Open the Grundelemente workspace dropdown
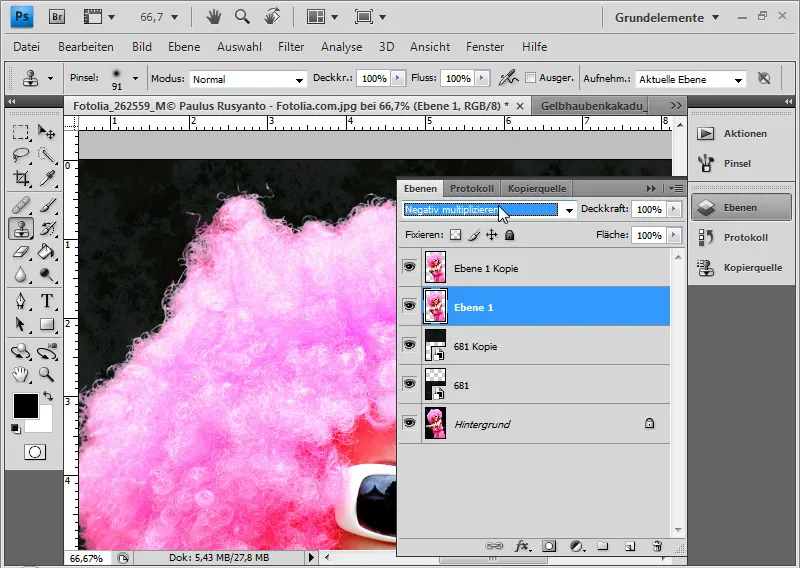 tap(667, 17)
